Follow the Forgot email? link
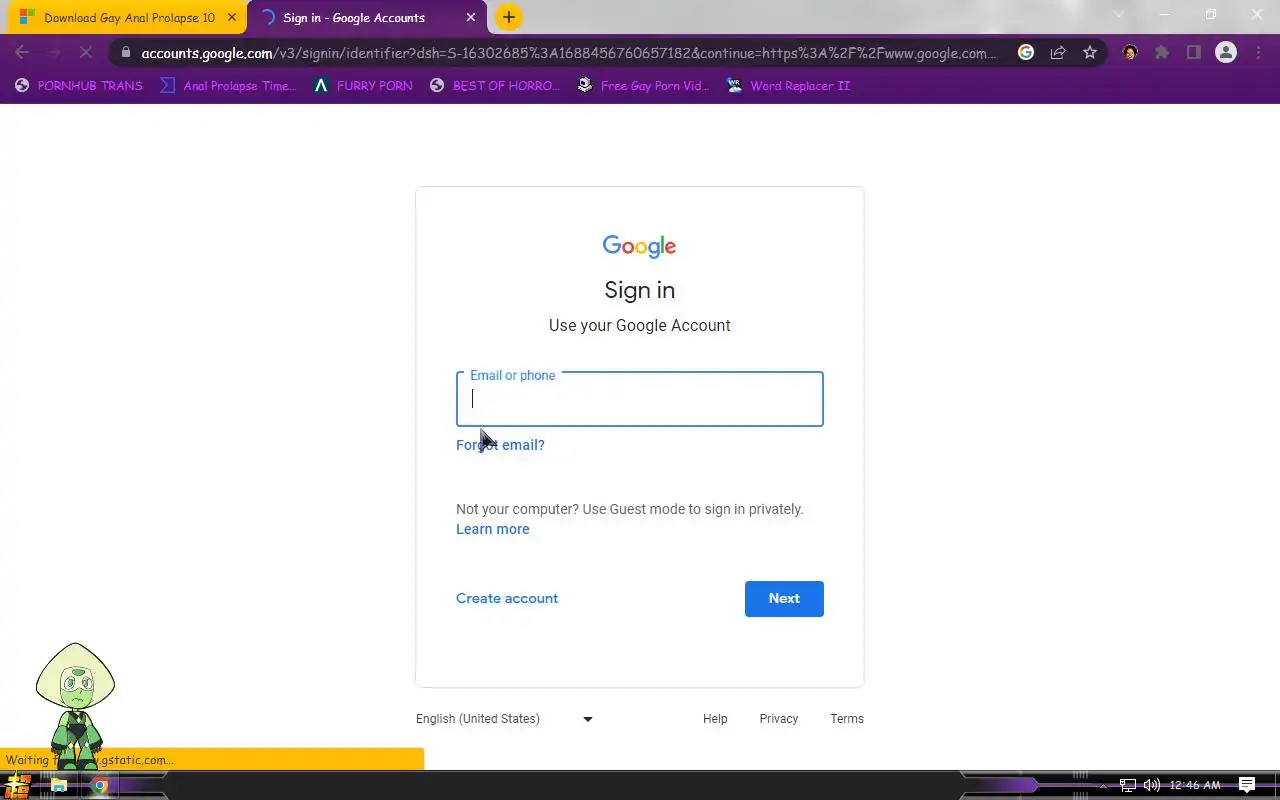The height and width of the screenshot is (800, 1280). pyautogui.click(x=500, y=445)
